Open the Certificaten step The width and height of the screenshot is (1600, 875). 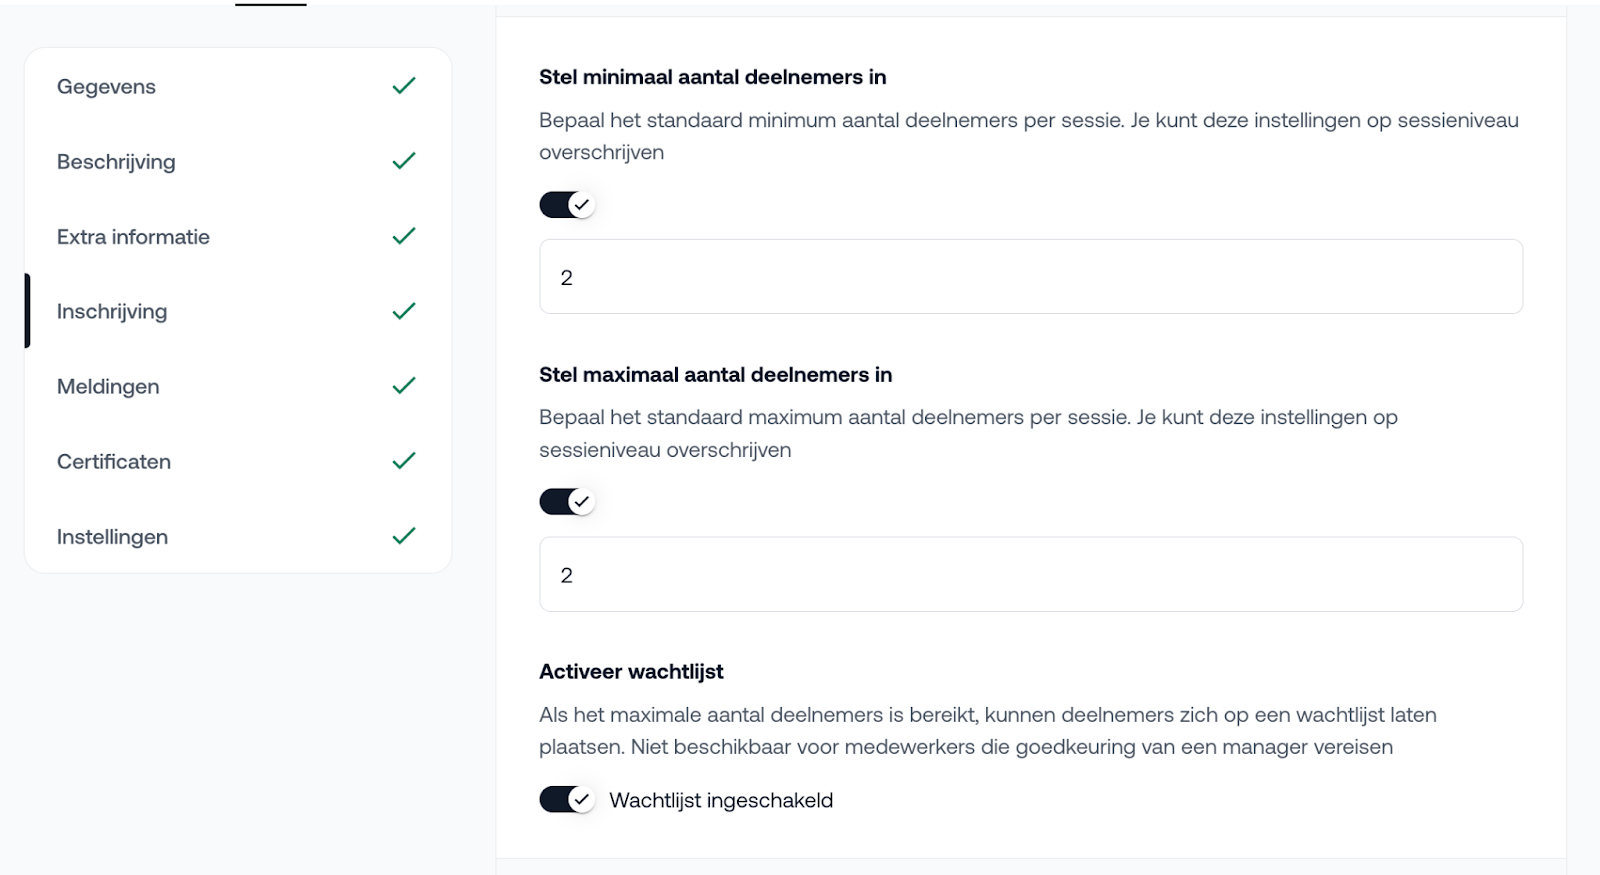pyautogui.click(x=114, y=462)
